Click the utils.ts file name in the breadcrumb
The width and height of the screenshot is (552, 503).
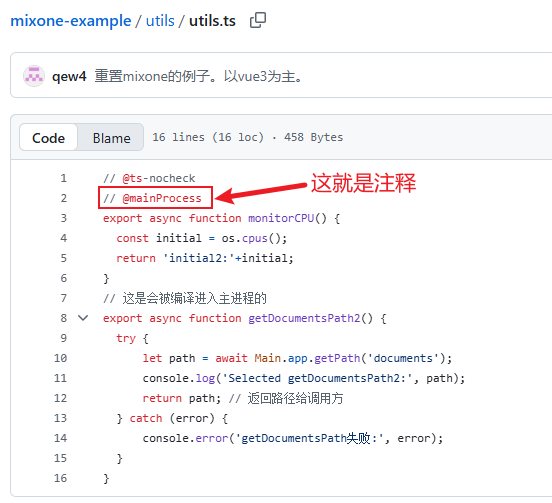212,21
